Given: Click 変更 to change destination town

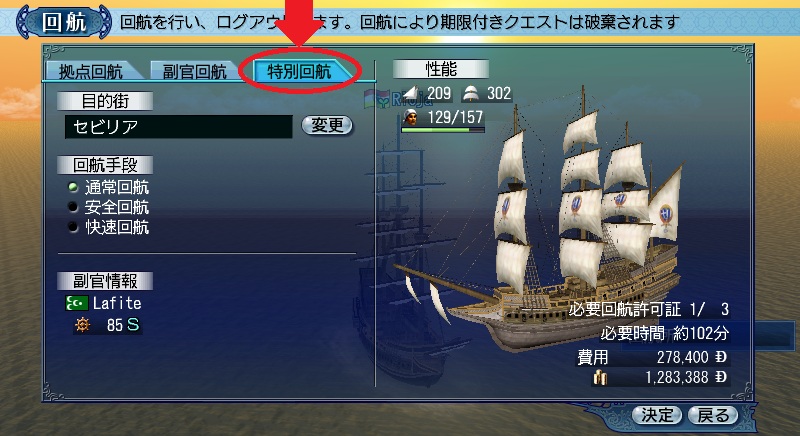Looking at the screenshot, I should tap(327, 125).
